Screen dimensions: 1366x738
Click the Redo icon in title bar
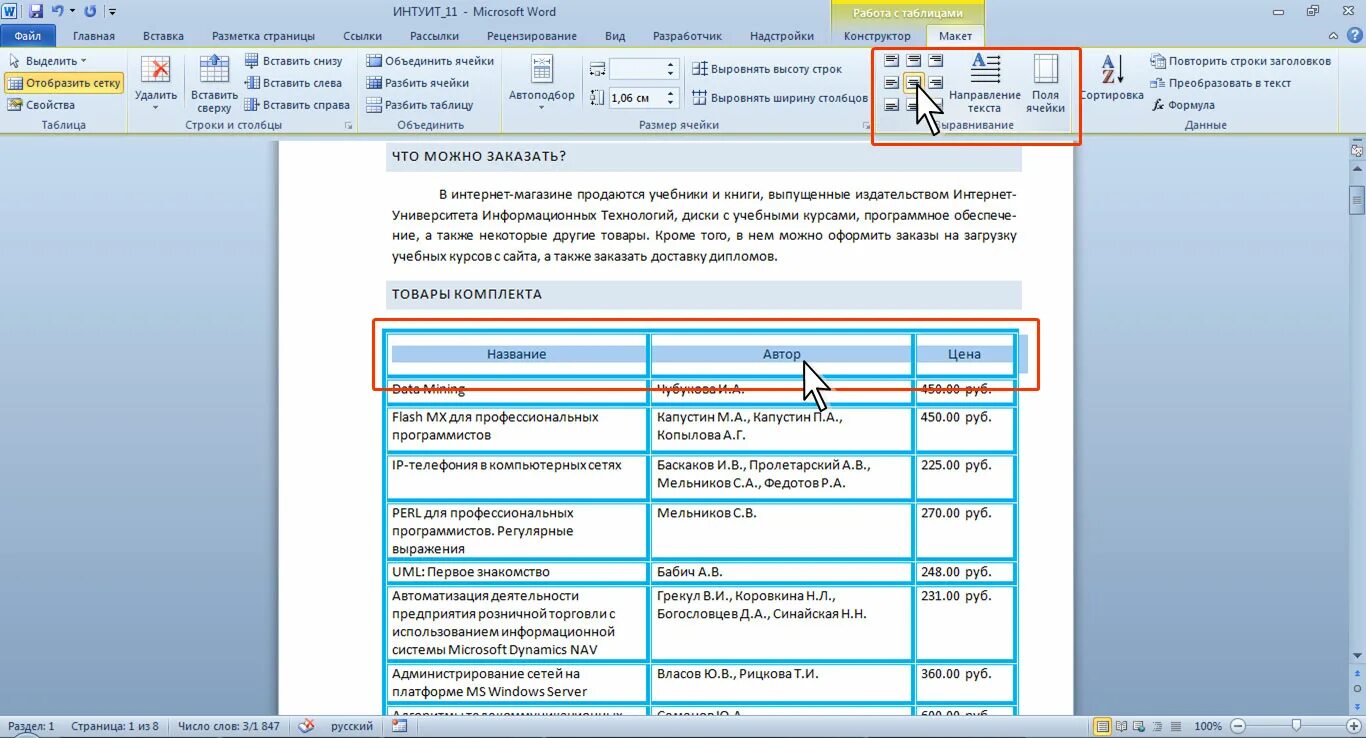coord(90,12)
